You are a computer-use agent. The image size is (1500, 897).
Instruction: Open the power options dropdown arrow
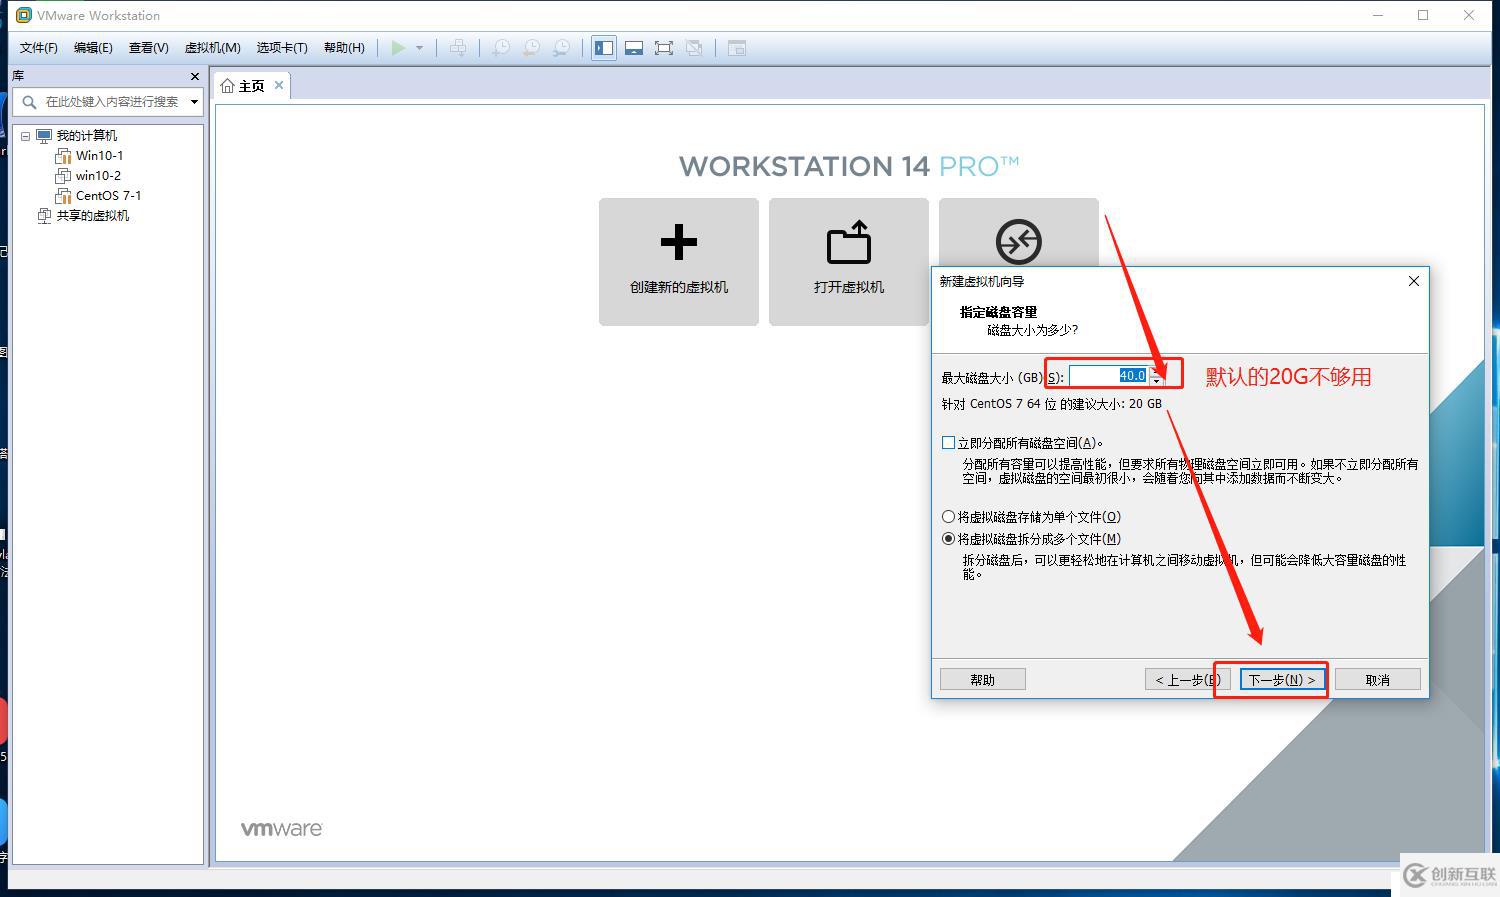point(419,48)
